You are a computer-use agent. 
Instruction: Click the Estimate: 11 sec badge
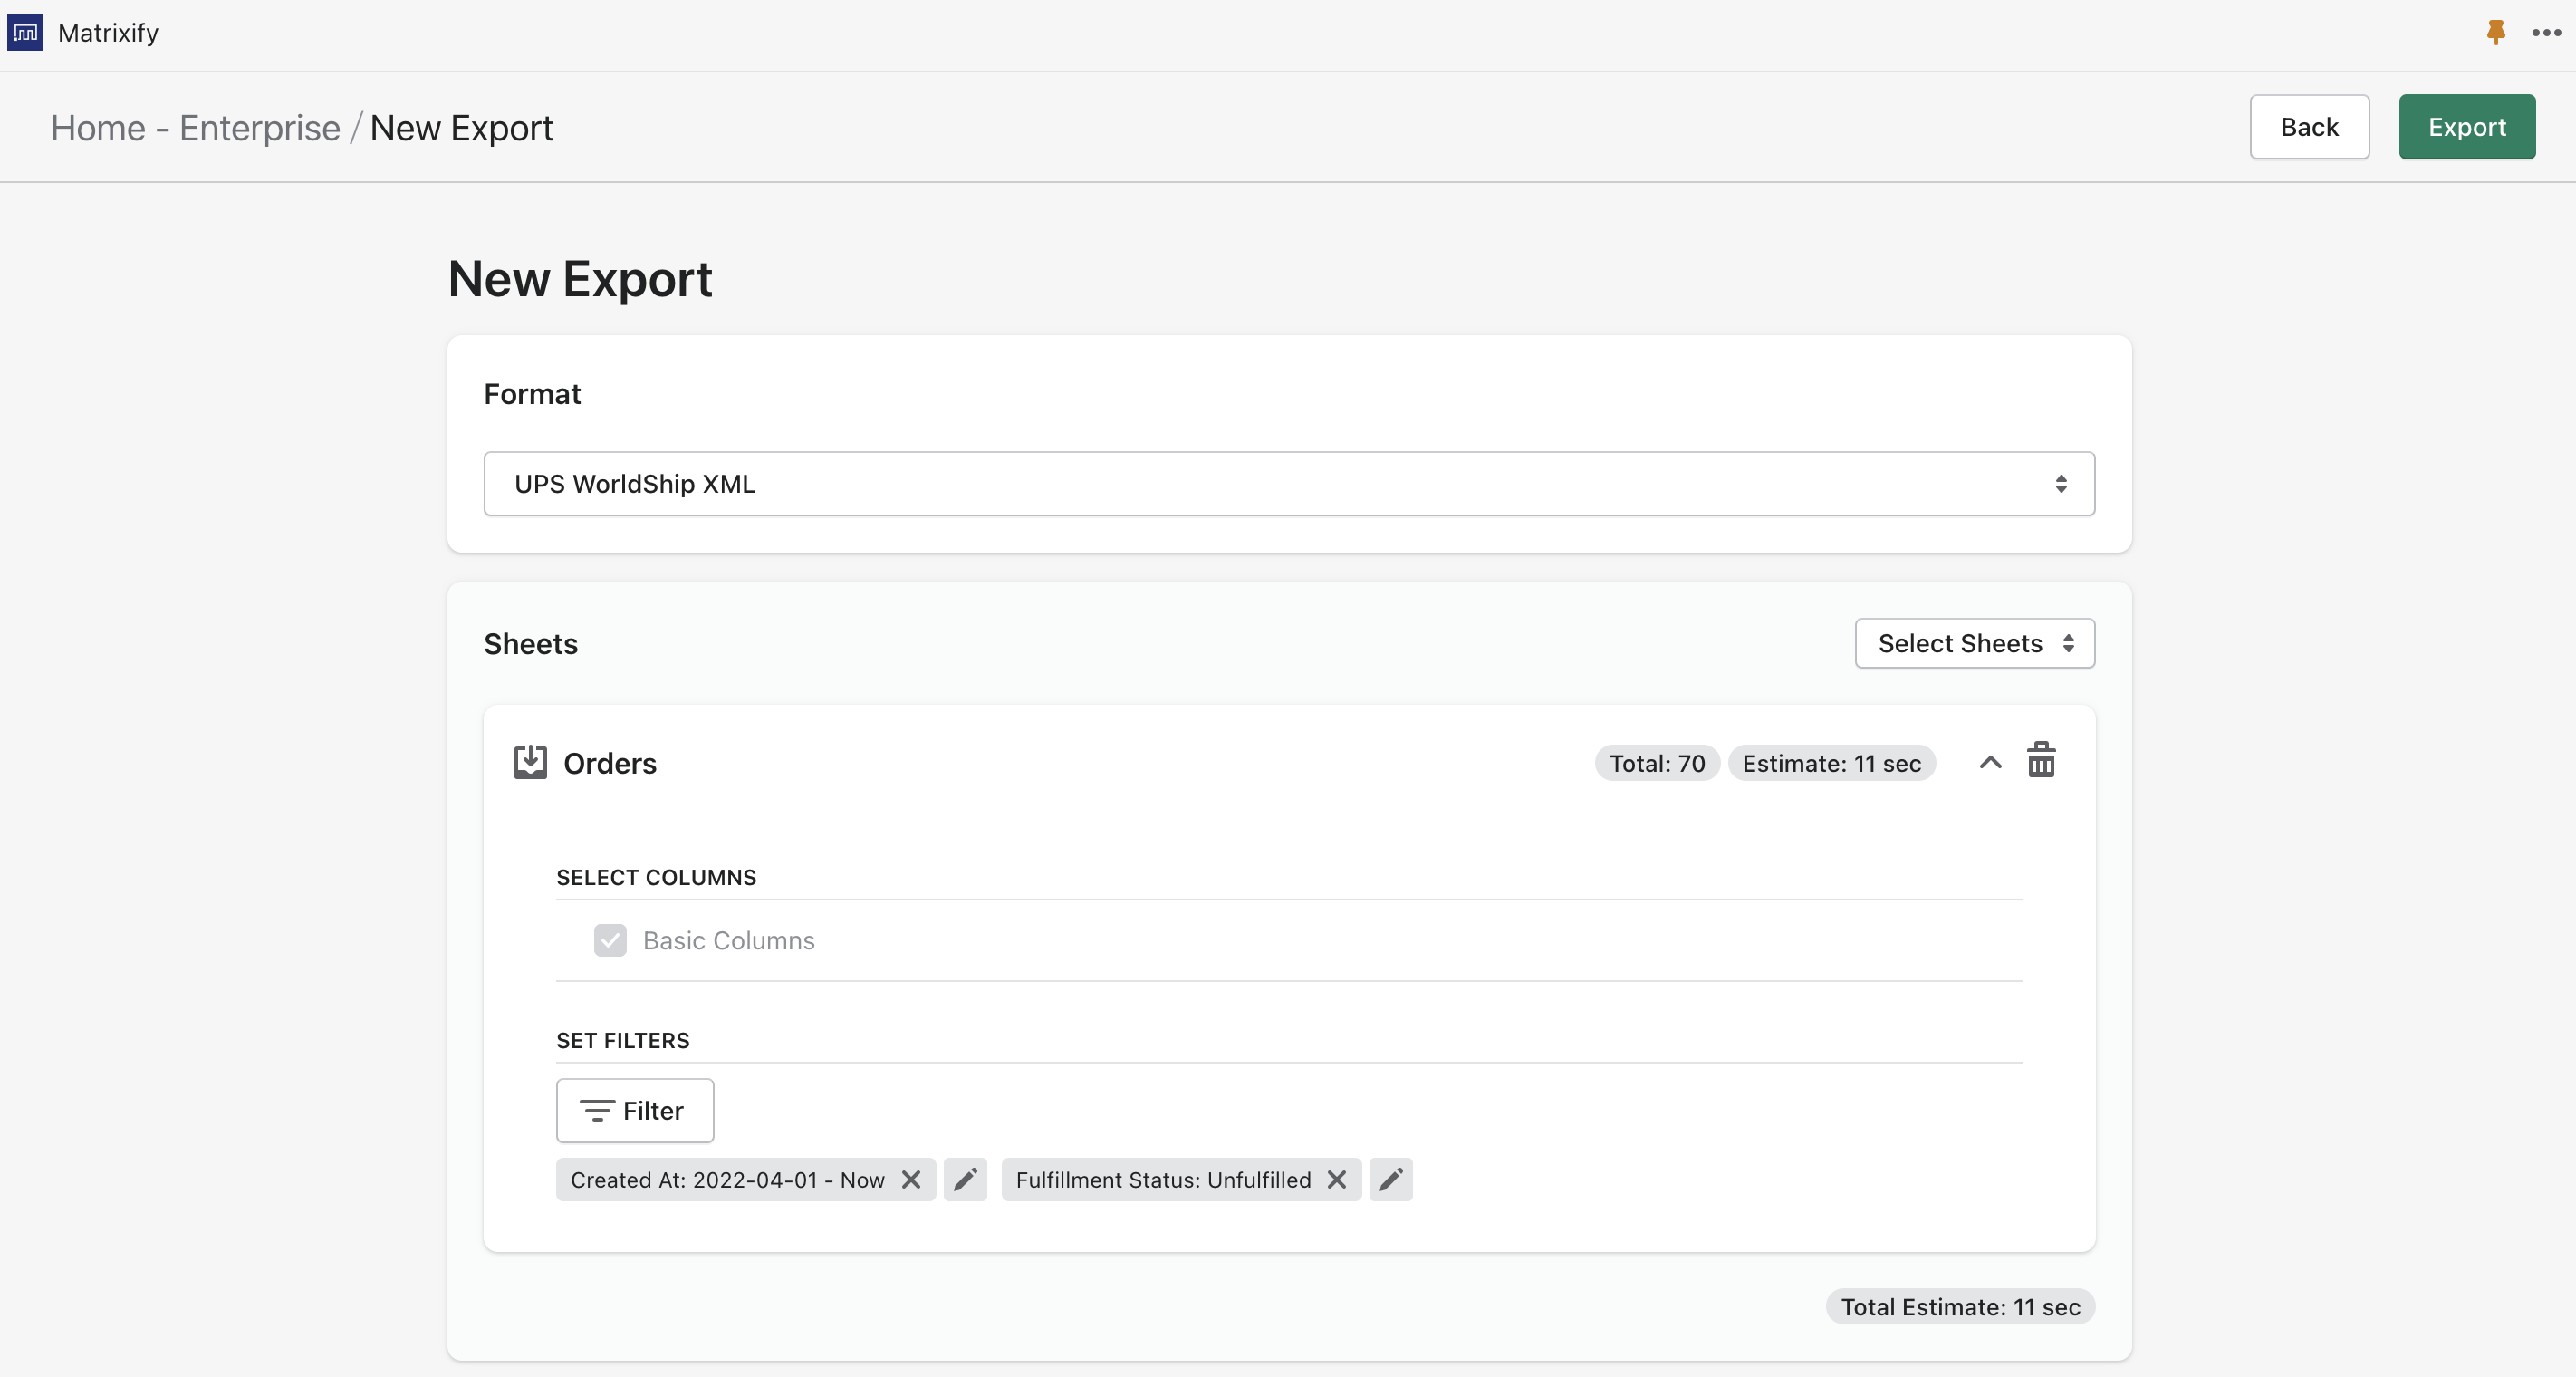point(1831,762)
